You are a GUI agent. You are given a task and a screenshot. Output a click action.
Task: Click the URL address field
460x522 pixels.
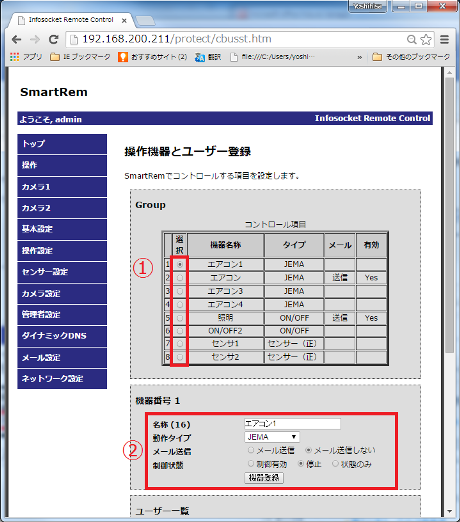pyautogui.click(x=237, y=39)
